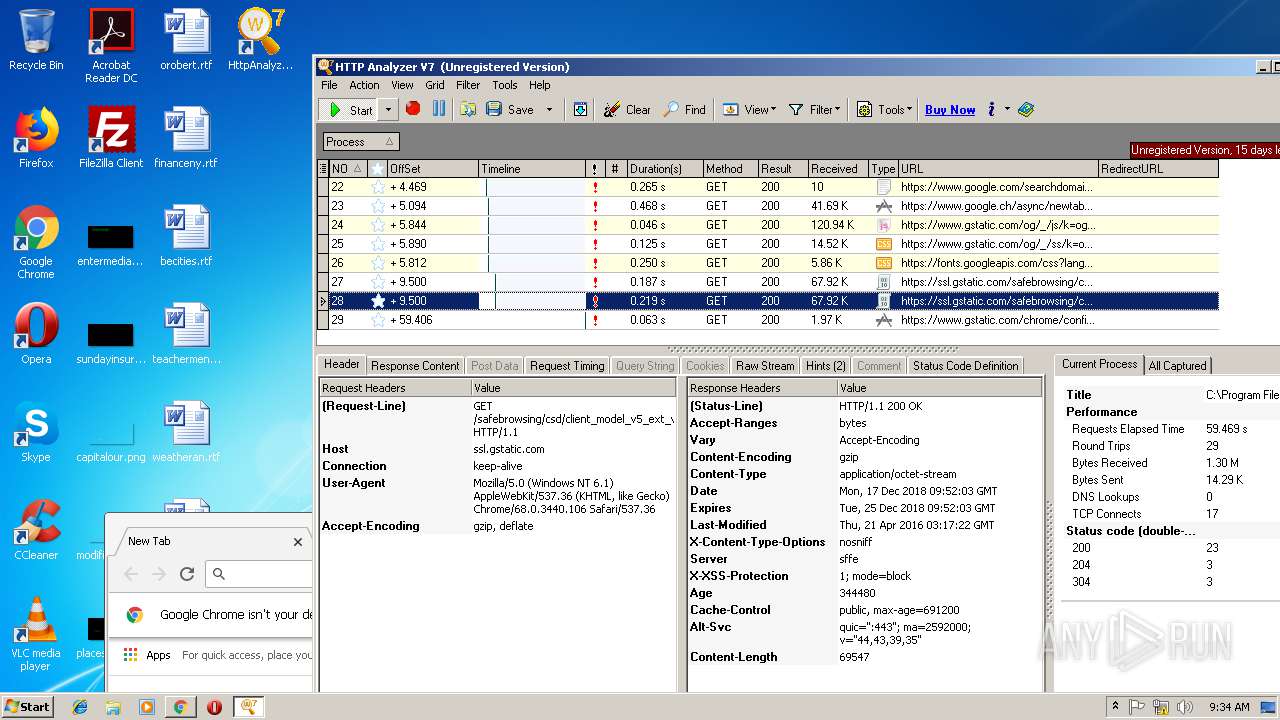Click the Windows Start button
1280x720 pixels.
(27, 707)
